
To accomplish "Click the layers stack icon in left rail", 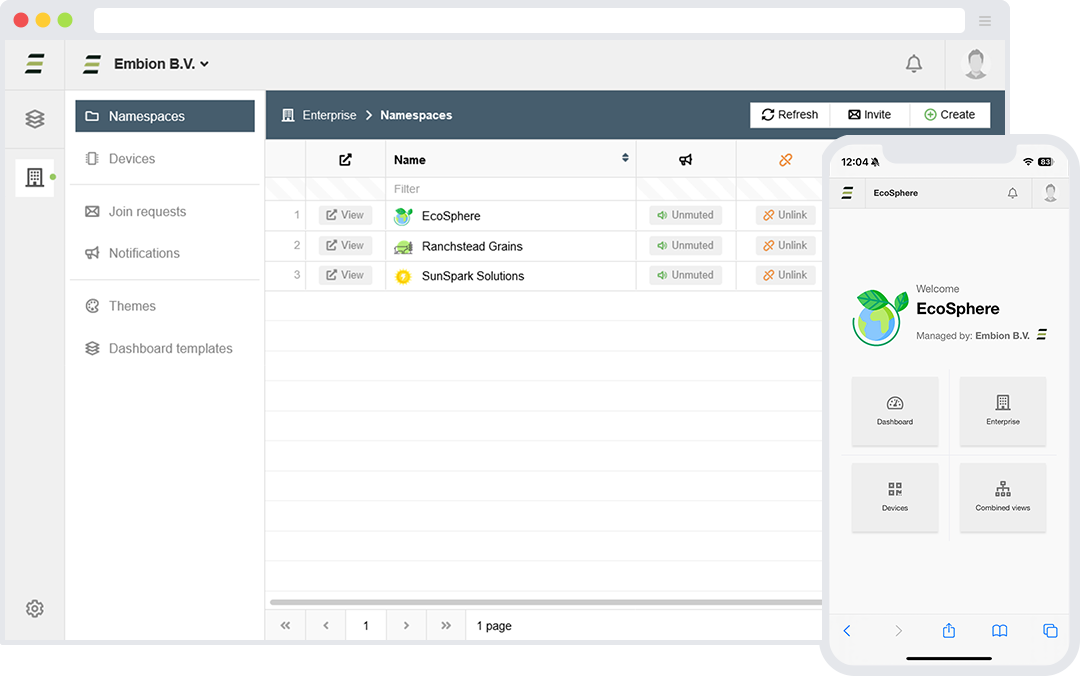I will tap(35, 119).
